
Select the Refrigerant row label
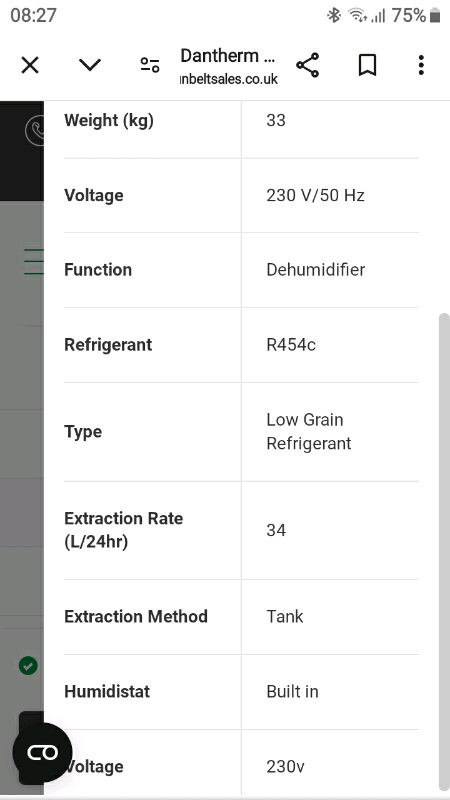108,345
